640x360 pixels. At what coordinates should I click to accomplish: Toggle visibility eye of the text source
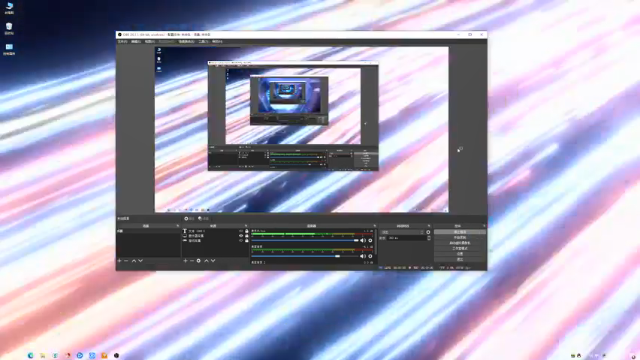click(241, 231)
